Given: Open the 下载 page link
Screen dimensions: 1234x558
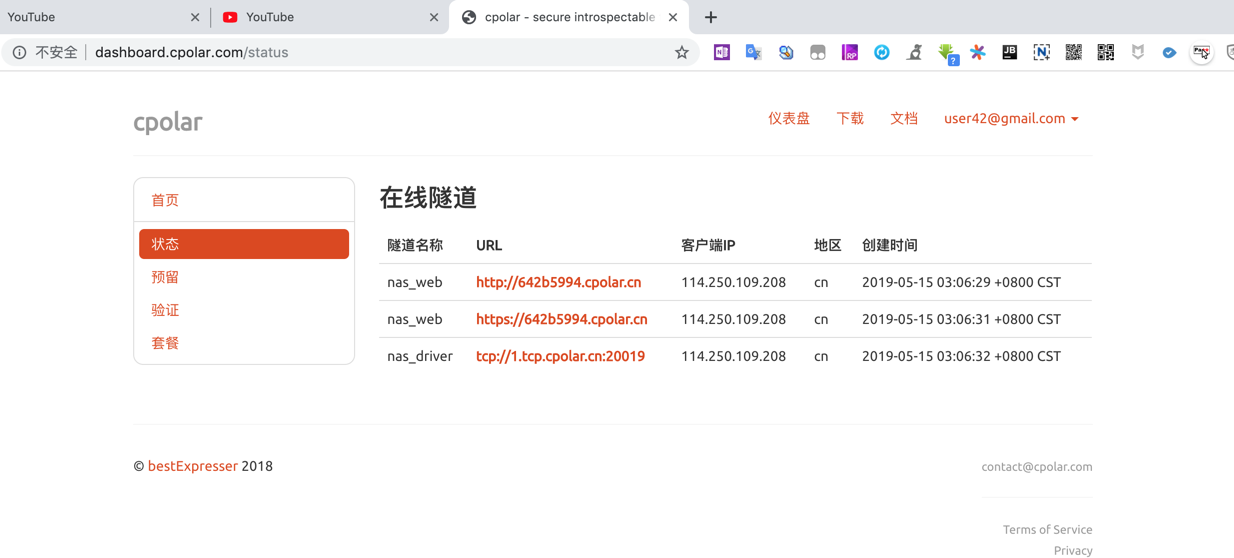Looking at the screenshot, I should pos(850,118).
